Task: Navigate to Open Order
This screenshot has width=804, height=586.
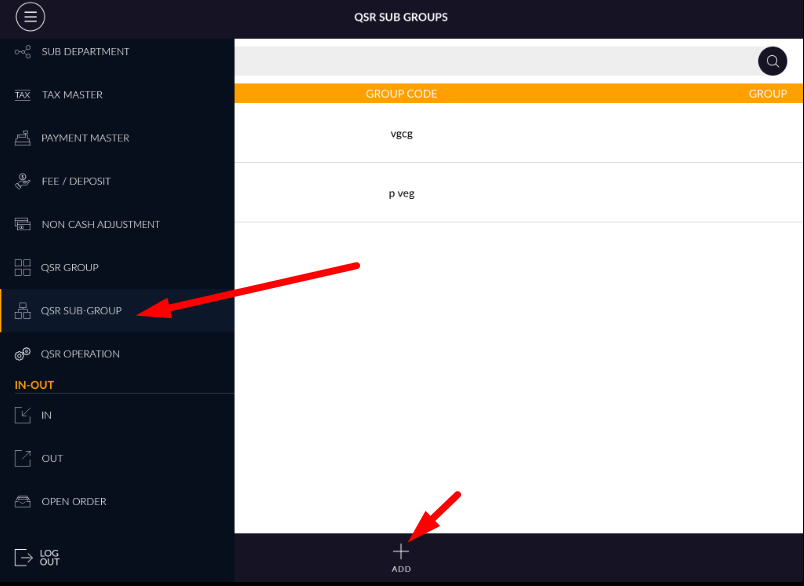Action: [x=73, y=502]
